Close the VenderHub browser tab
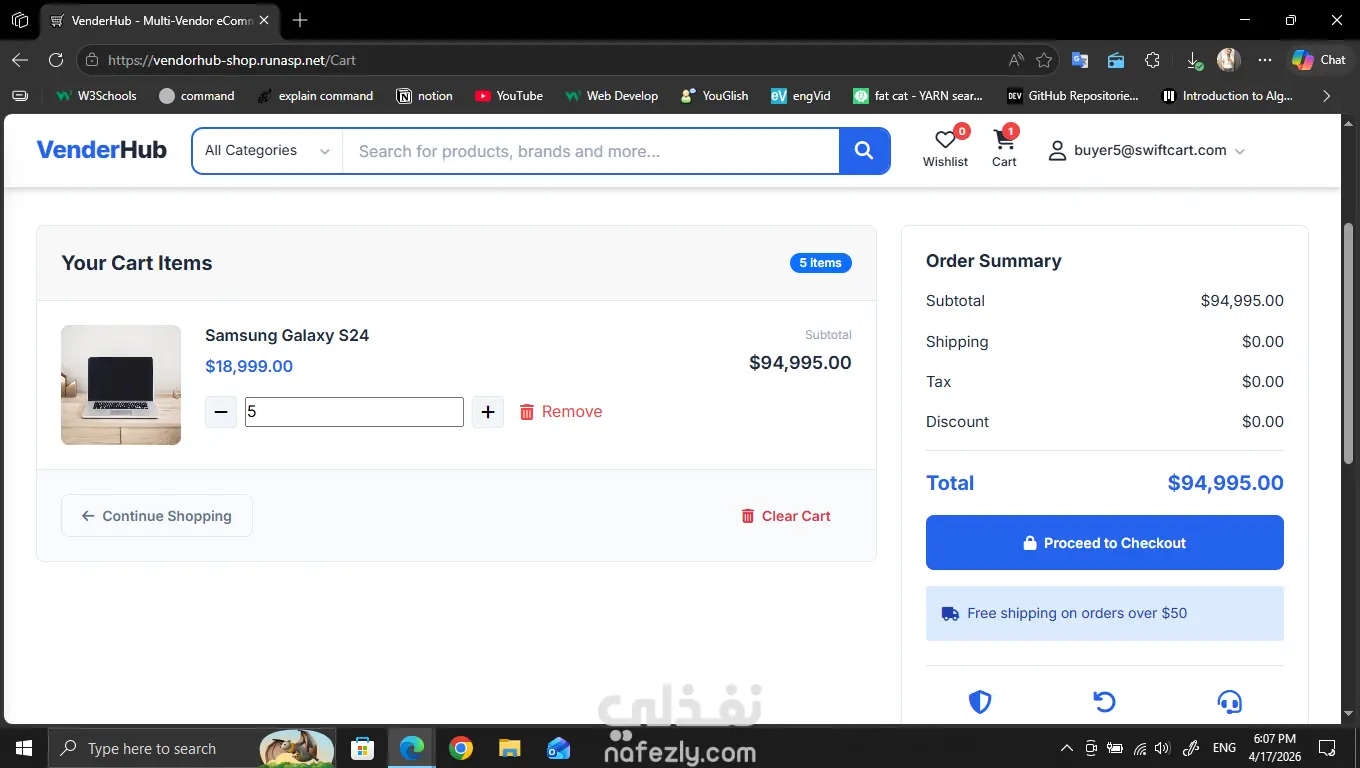The height and width of the screenshot is (768, 1360). coord(264,20)
